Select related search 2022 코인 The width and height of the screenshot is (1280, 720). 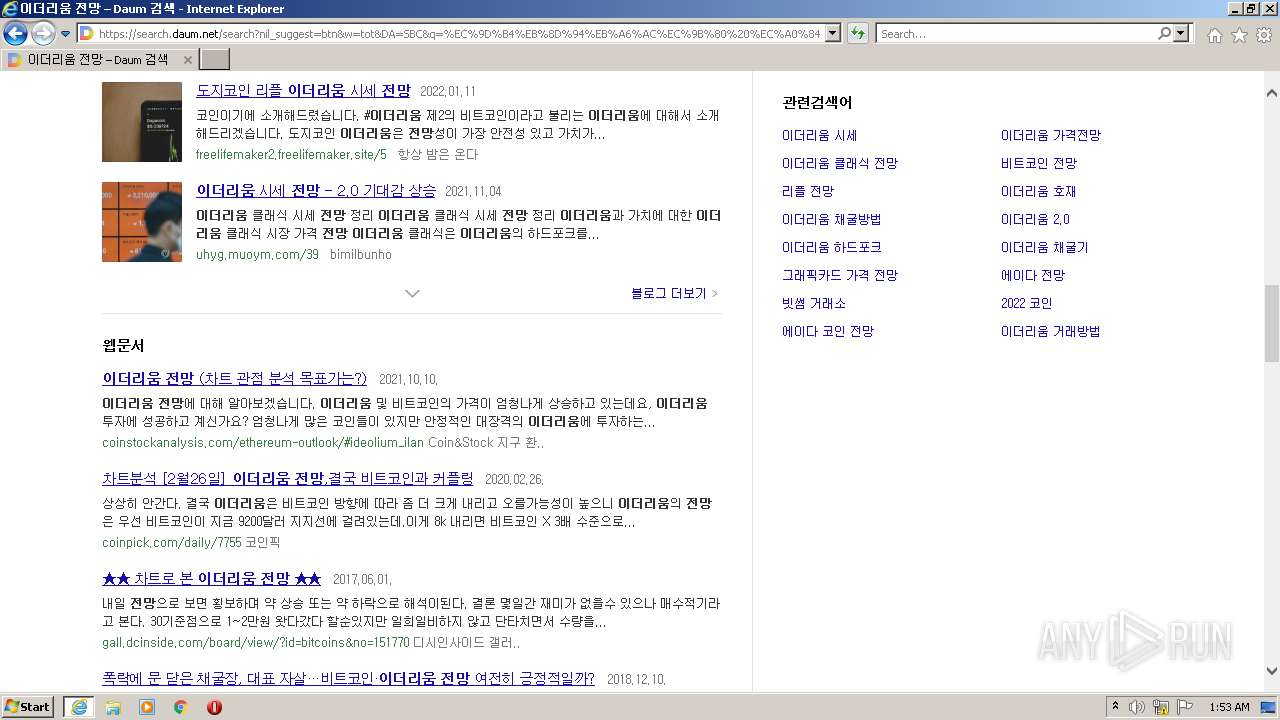point(1027,303)
